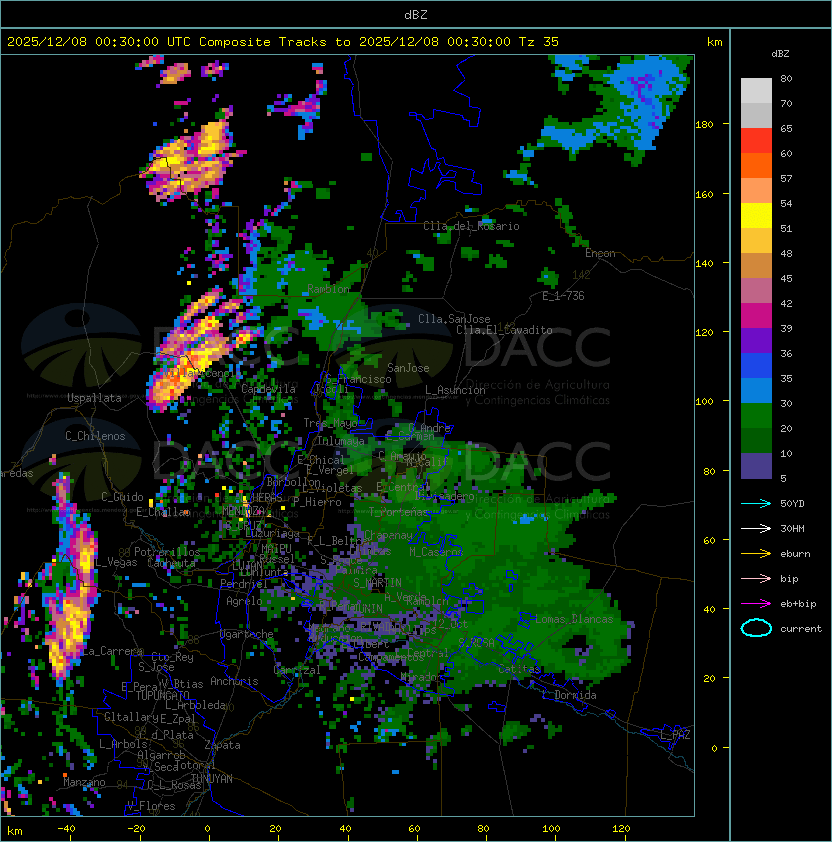Click the 'km' label at bottom-left corner

click(x=15, y=831)
